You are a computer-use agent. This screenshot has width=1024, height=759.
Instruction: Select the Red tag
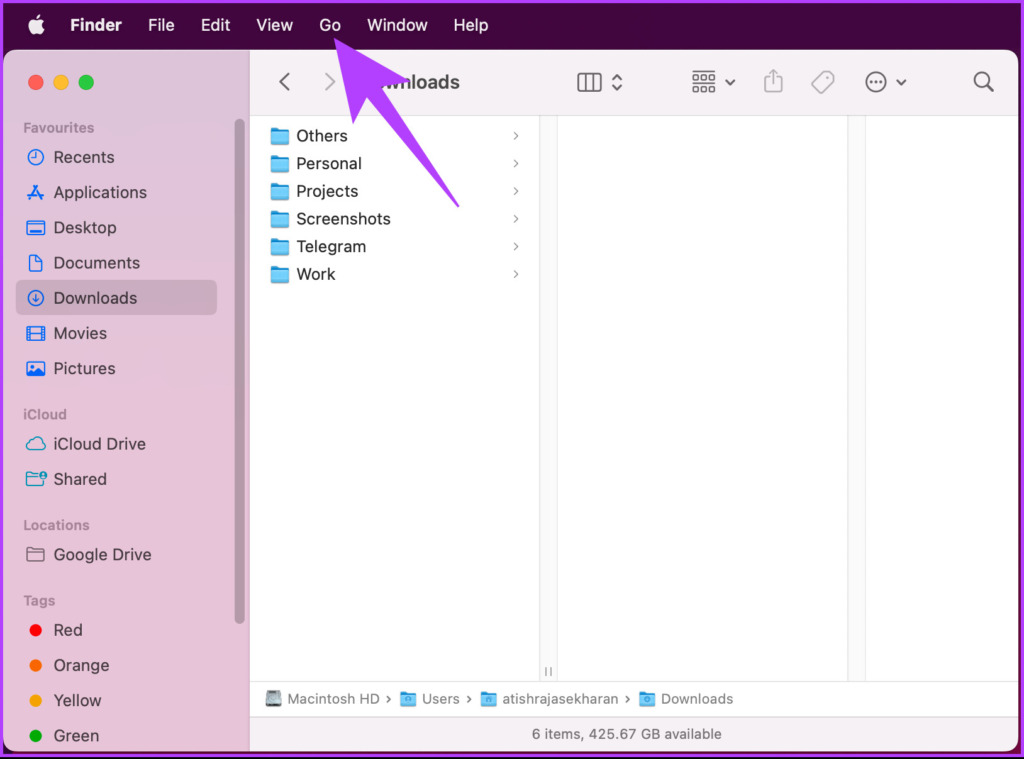pyautogui.click(x=116, y=630)
